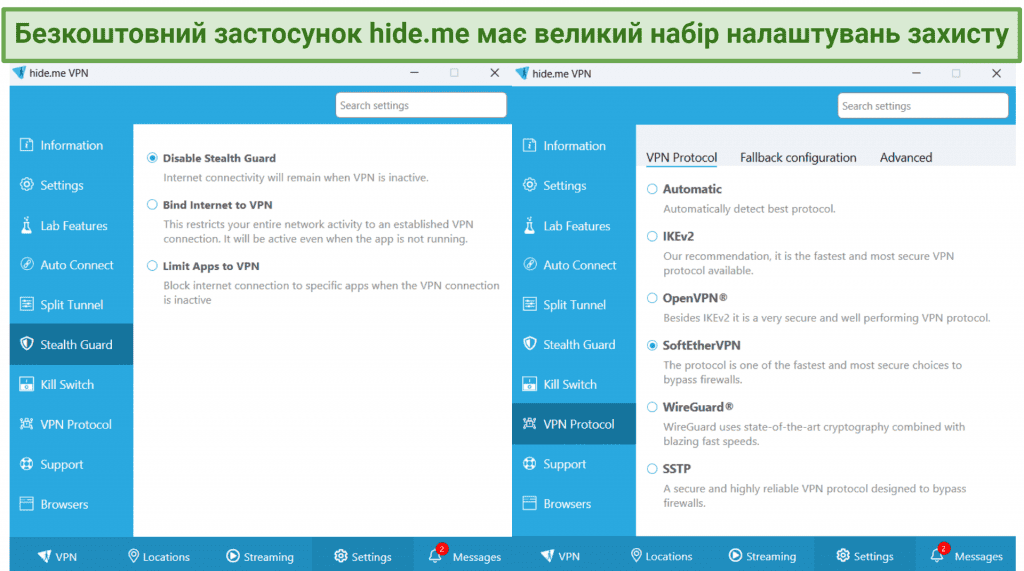This screenshot has height=571, width=1024.
Task: Choose OpenVPN protocol radio button
Action: [x=652, y=298]
